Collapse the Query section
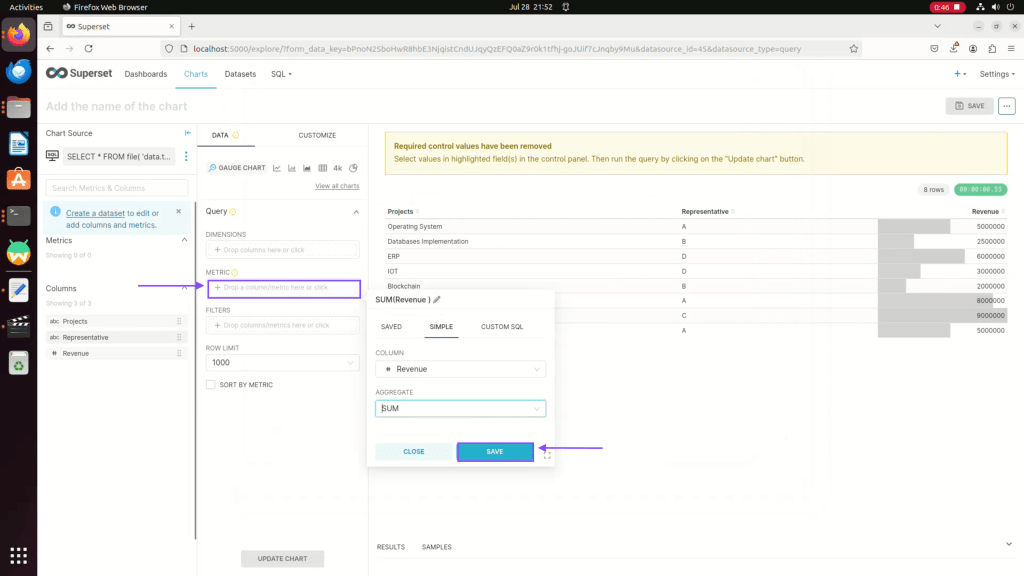 point(356,212)
